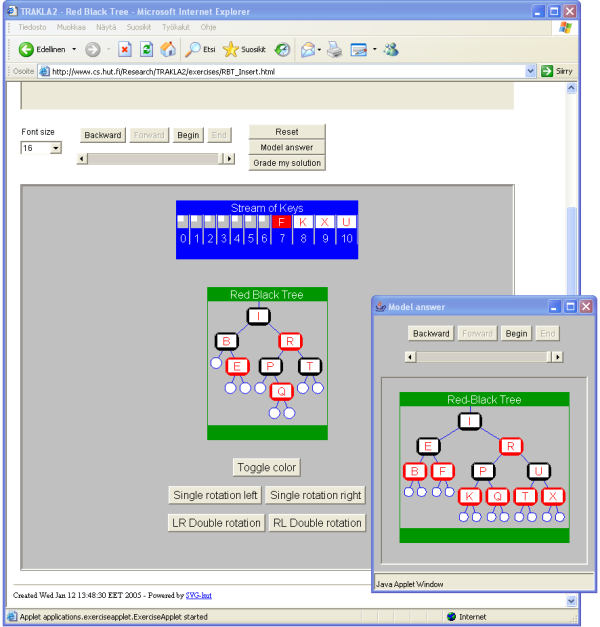The width and height of the screenshot is (600, 627).
Task: Click the refresh page icon
Action: tap(146, 50)
